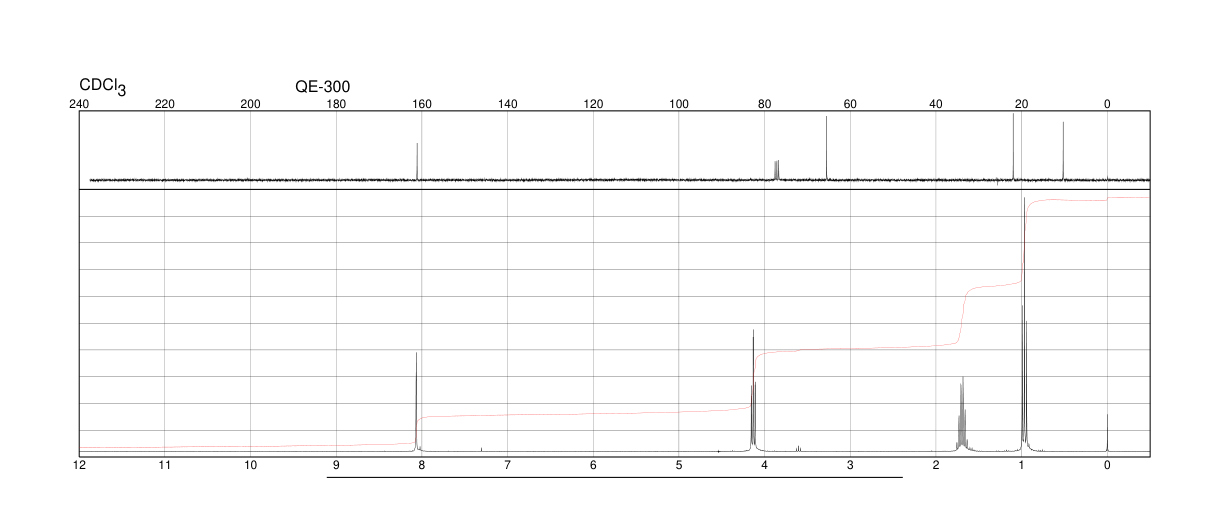Select the 20 ppm carbon axis label
Viewport: 1224px width, 528px height.
1021,104
